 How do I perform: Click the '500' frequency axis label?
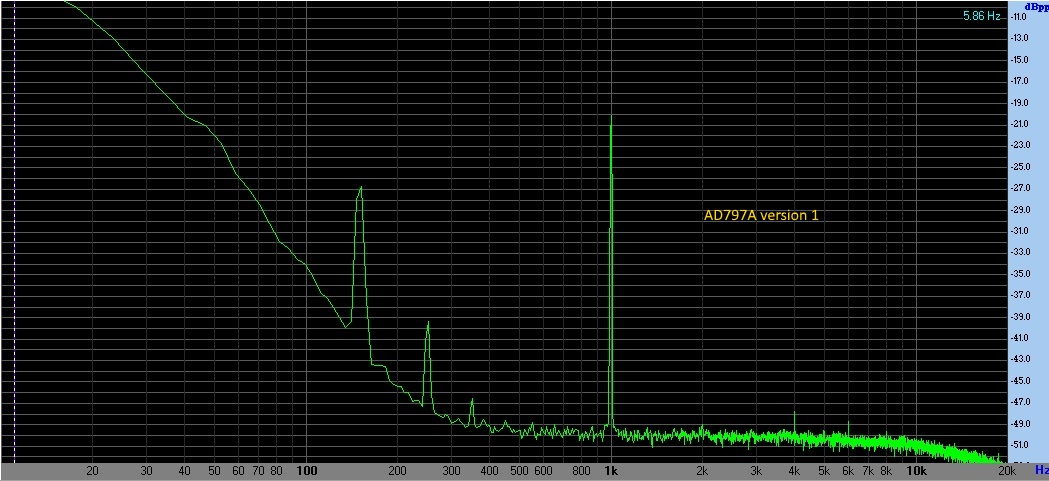tap(519, 470)
